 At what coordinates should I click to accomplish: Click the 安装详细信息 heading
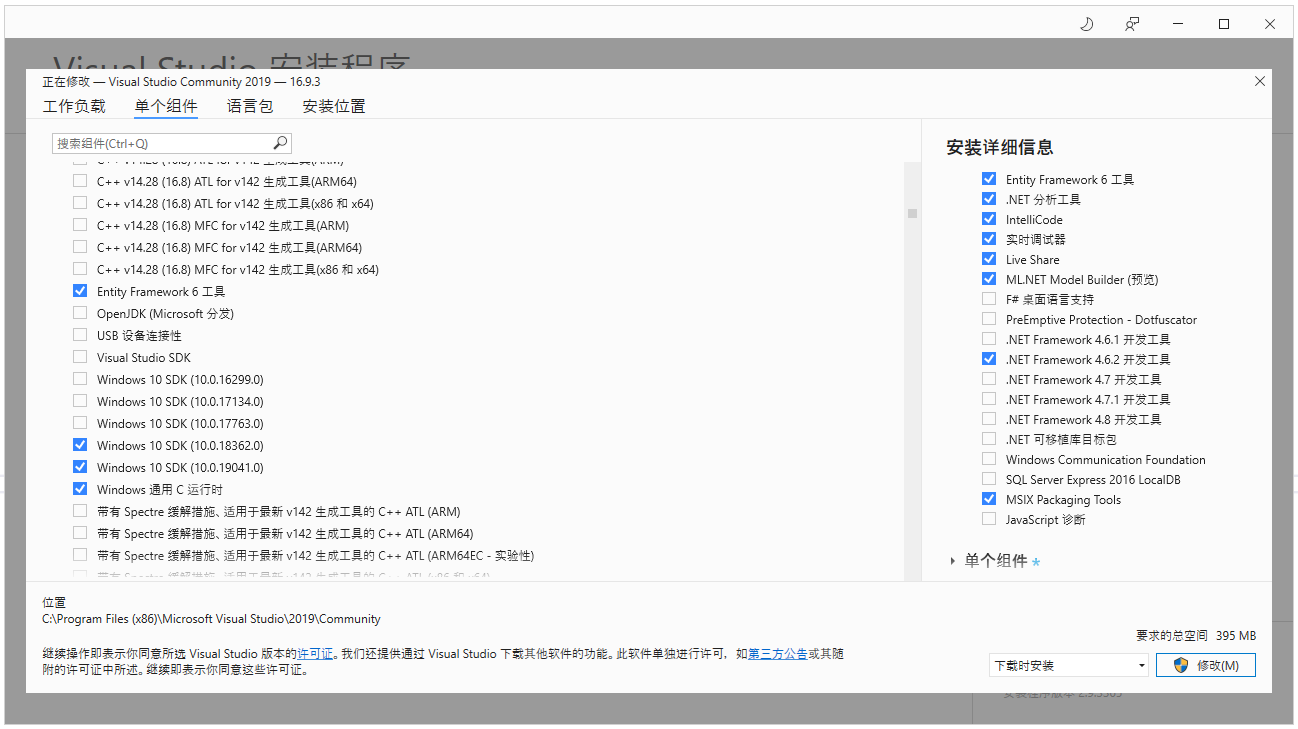1000,147
